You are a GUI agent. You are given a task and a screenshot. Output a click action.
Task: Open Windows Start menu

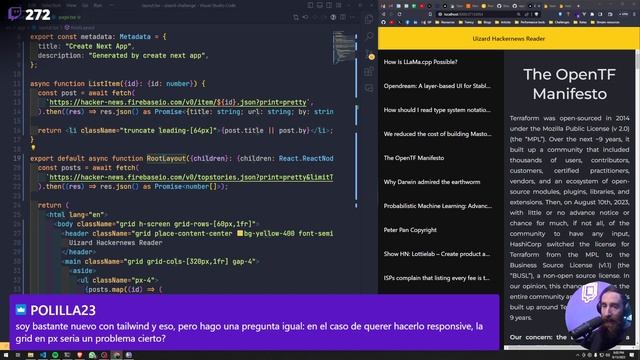tap(6, 355)
